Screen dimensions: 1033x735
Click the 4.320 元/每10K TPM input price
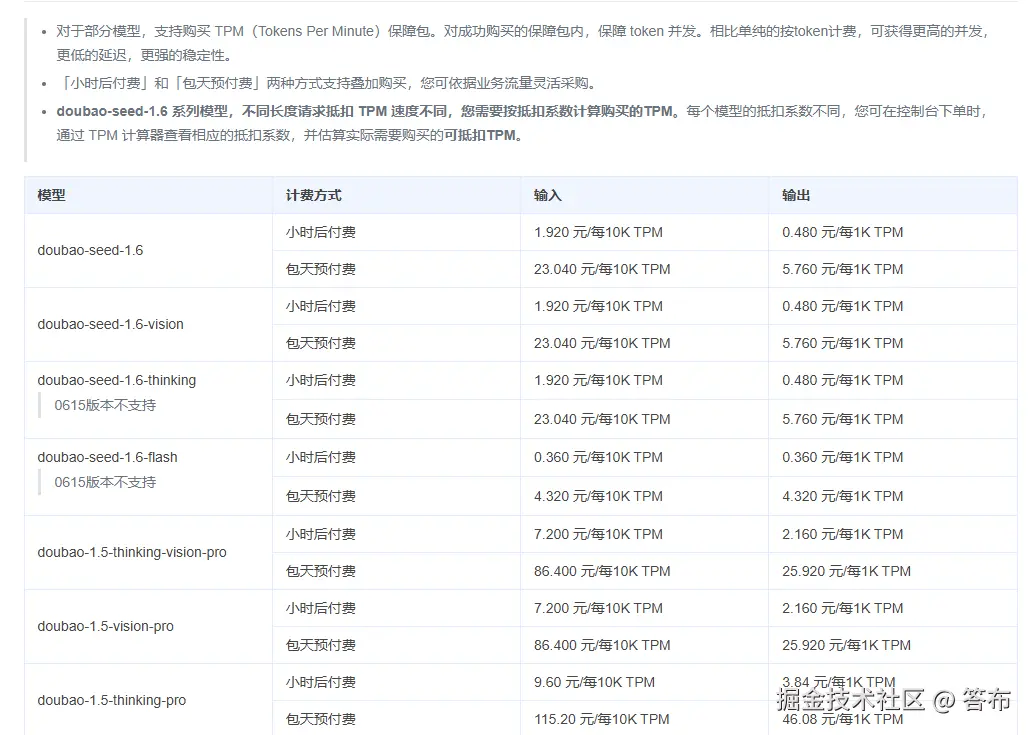tap(598, 497)
